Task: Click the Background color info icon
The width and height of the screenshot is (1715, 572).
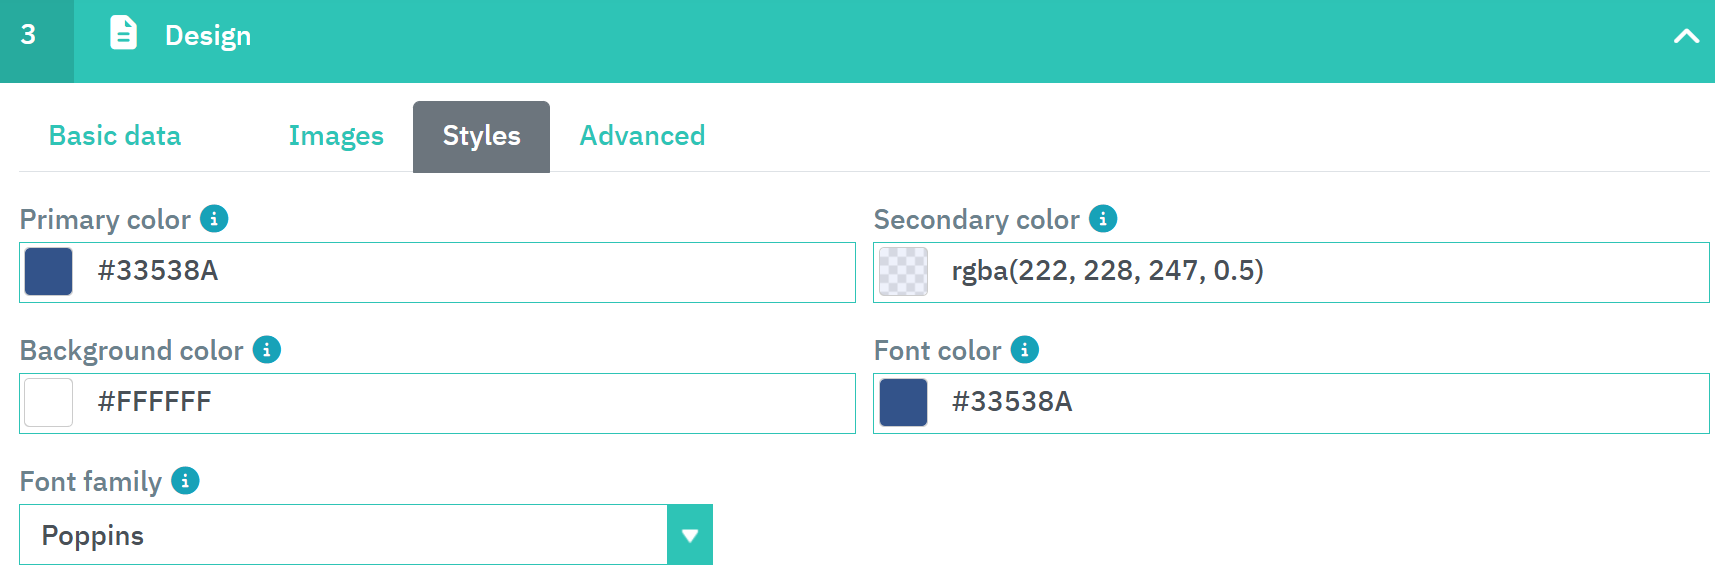Action: (x=267, y=349)
